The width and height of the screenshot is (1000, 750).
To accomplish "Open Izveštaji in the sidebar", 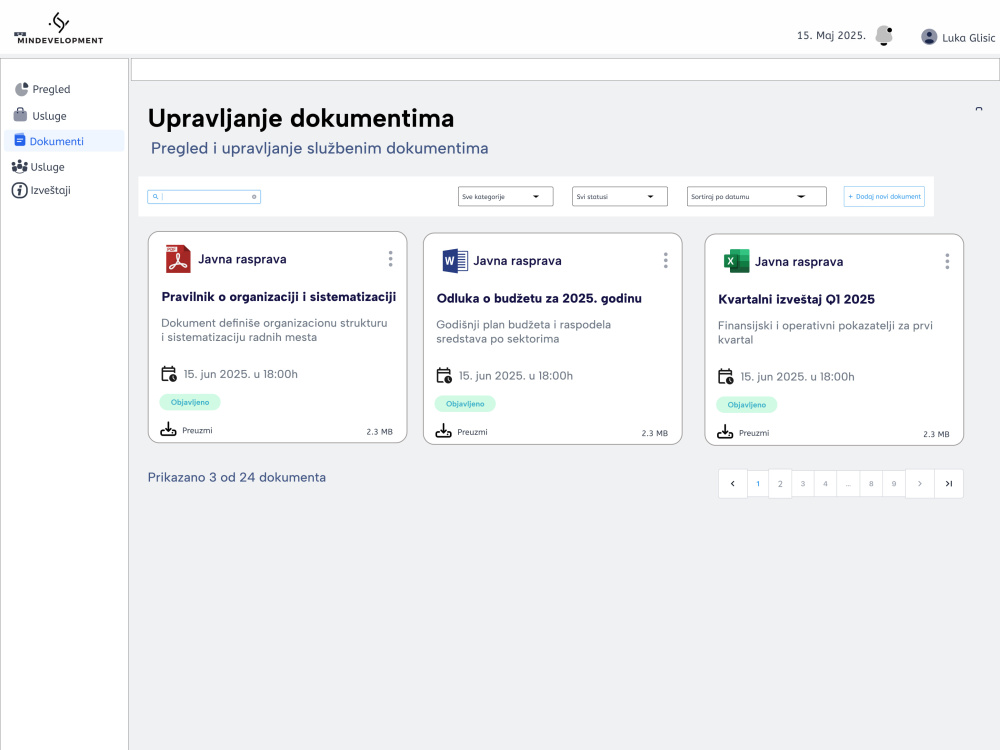I will click(50, 190).
